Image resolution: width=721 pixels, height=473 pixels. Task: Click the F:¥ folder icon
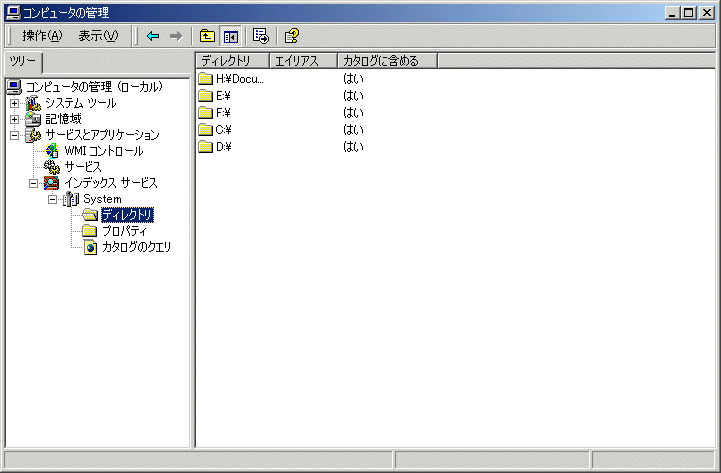205,113
